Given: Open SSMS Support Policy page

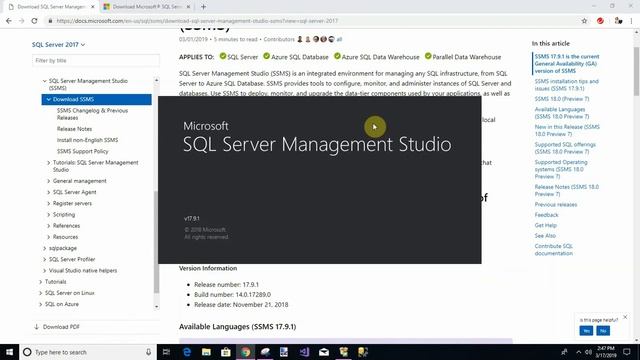Looking at the screenshot, I should [82, 151].
